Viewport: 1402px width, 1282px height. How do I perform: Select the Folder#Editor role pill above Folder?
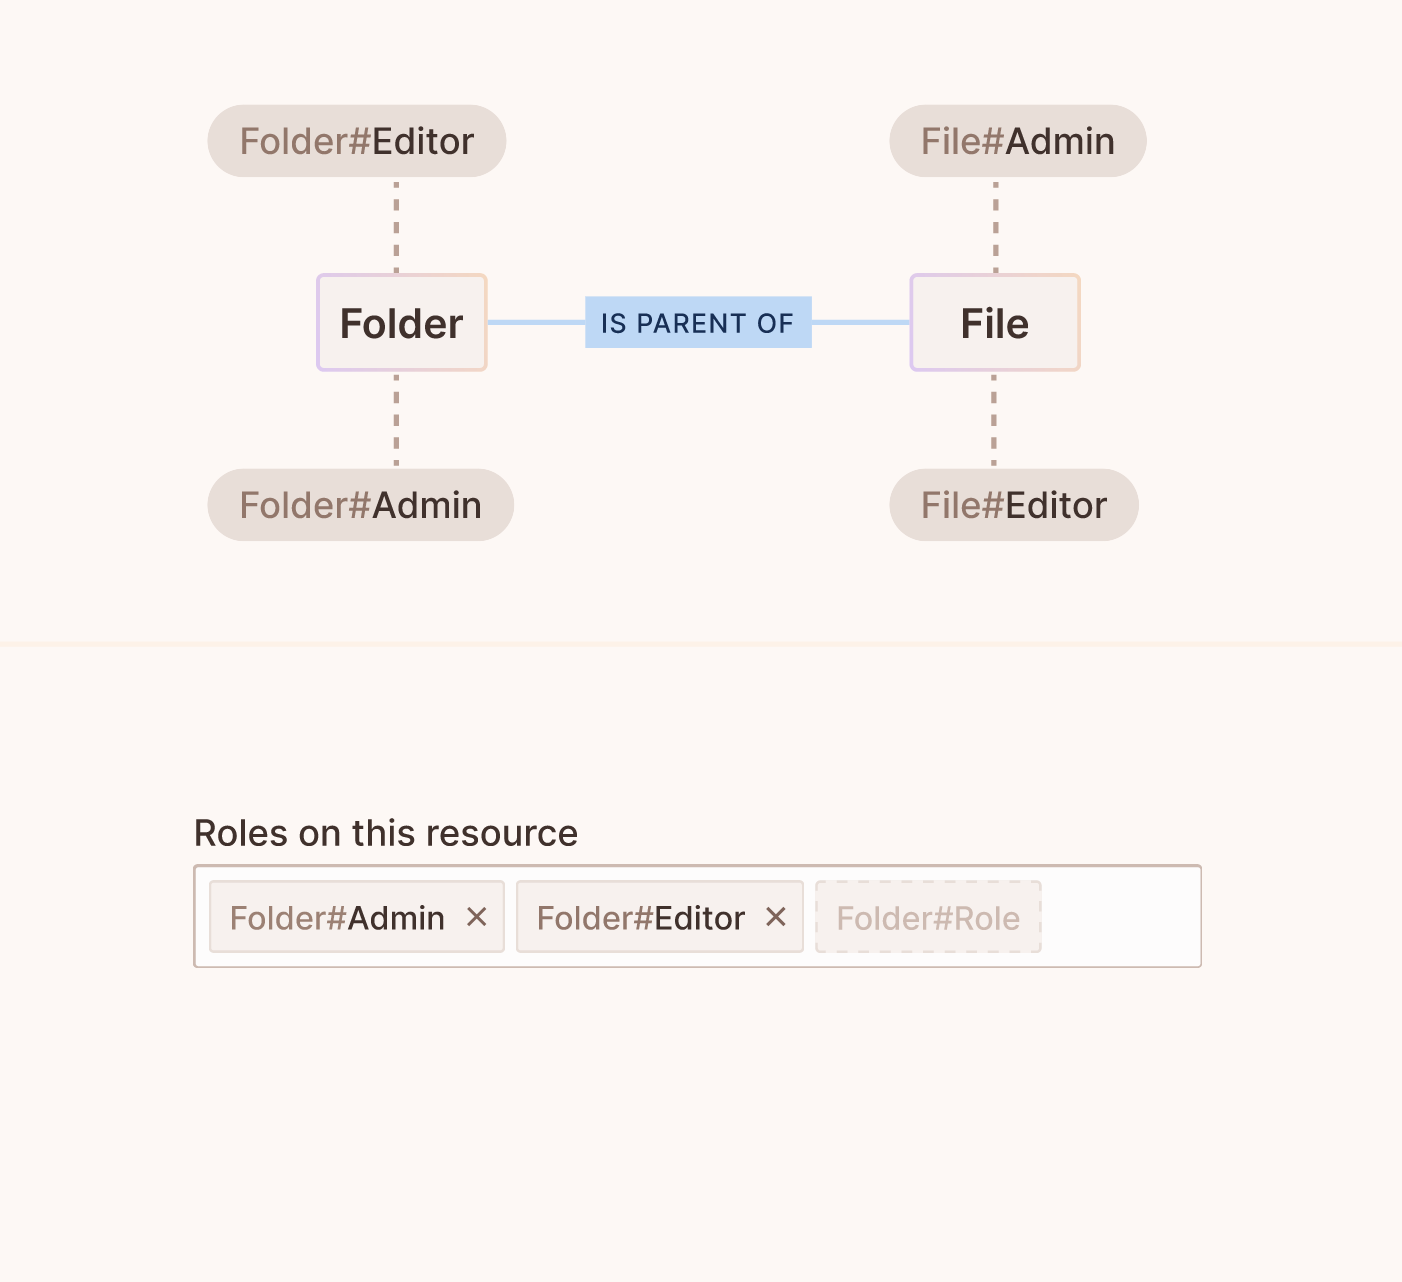(x=356, y=141)
